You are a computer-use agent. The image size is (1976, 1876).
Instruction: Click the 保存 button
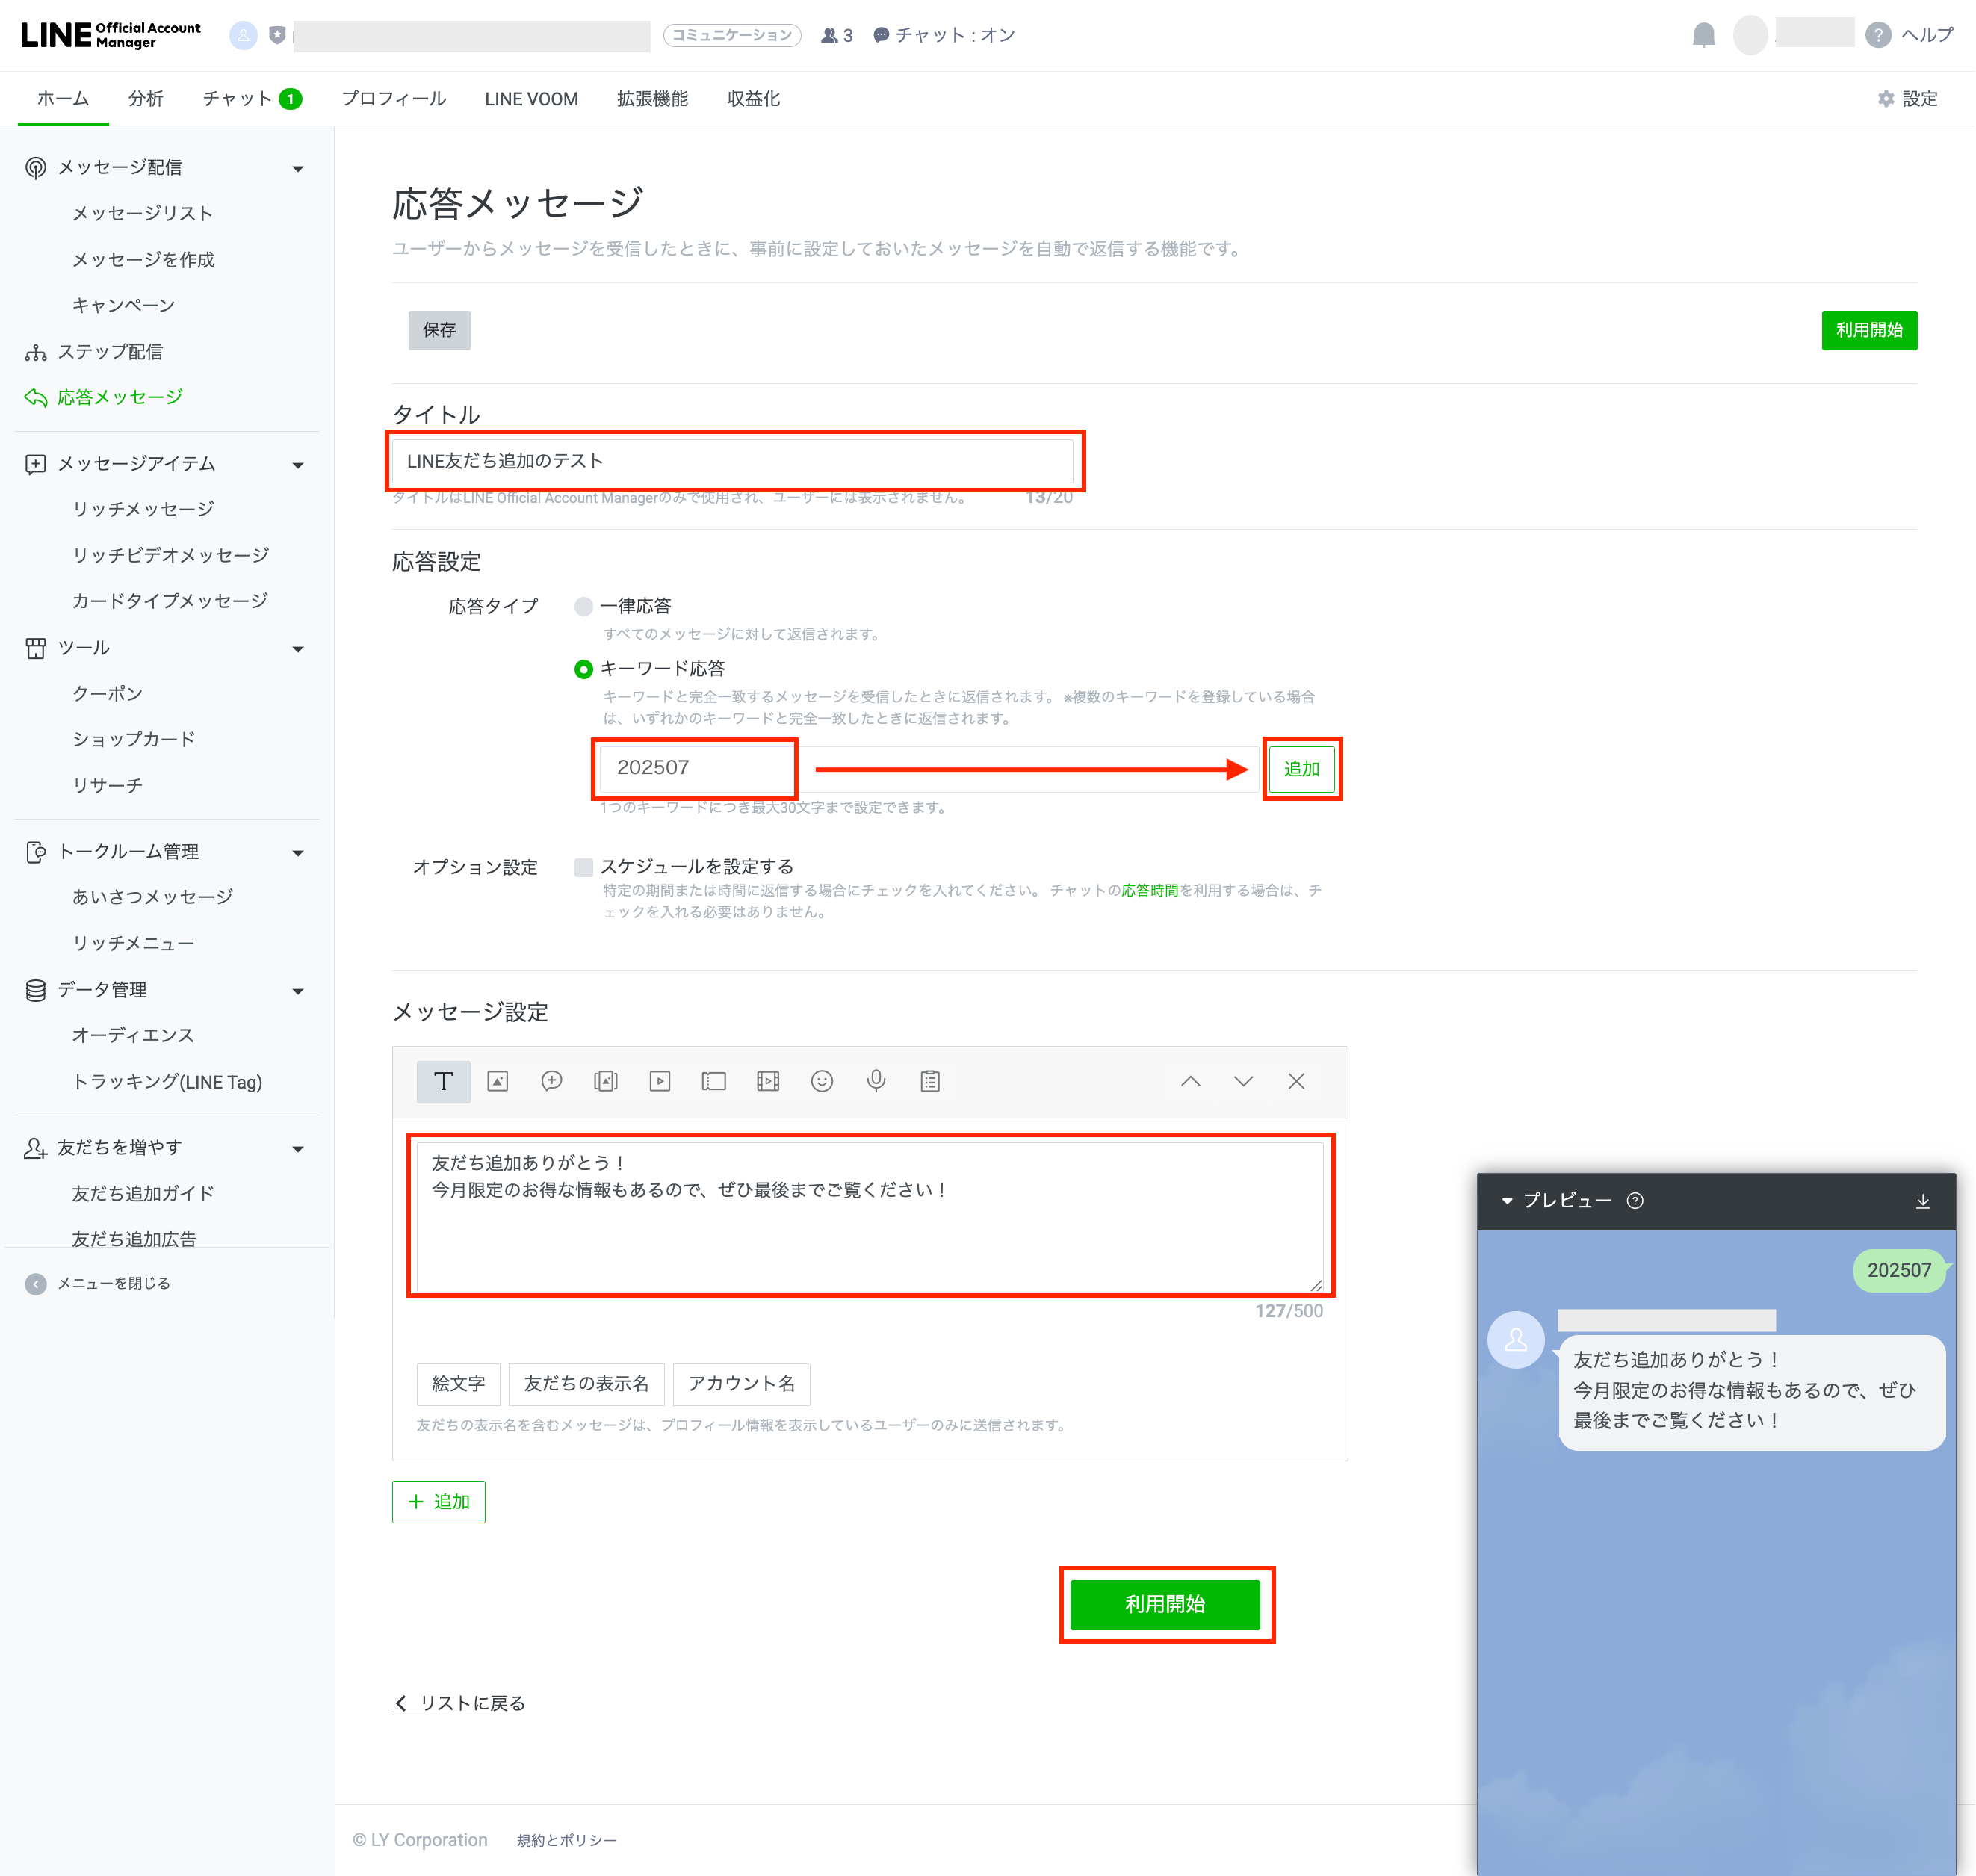click(439, 330)
